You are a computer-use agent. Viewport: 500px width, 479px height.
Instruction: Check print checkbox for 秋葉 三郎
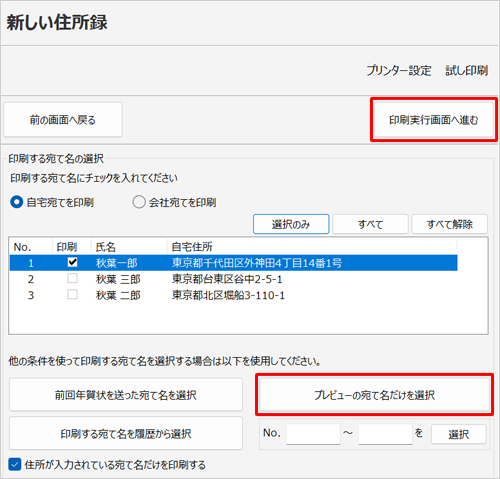click(x=72, y=278)
